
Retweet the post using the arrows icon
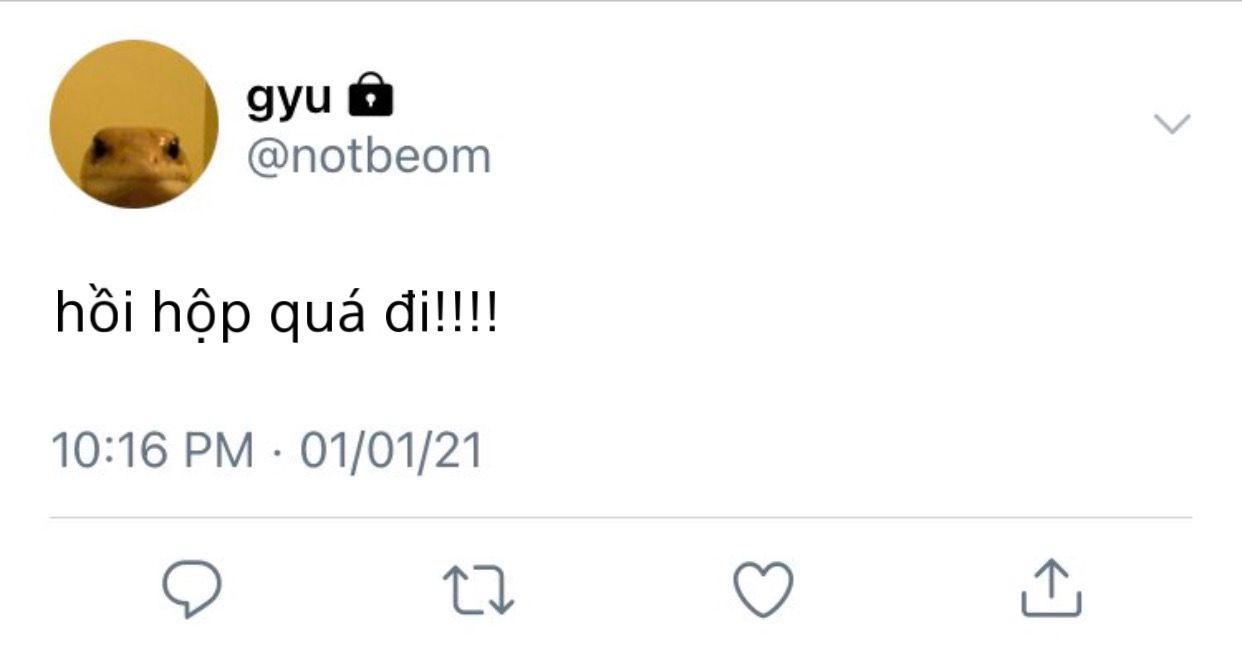click(478, 589)
